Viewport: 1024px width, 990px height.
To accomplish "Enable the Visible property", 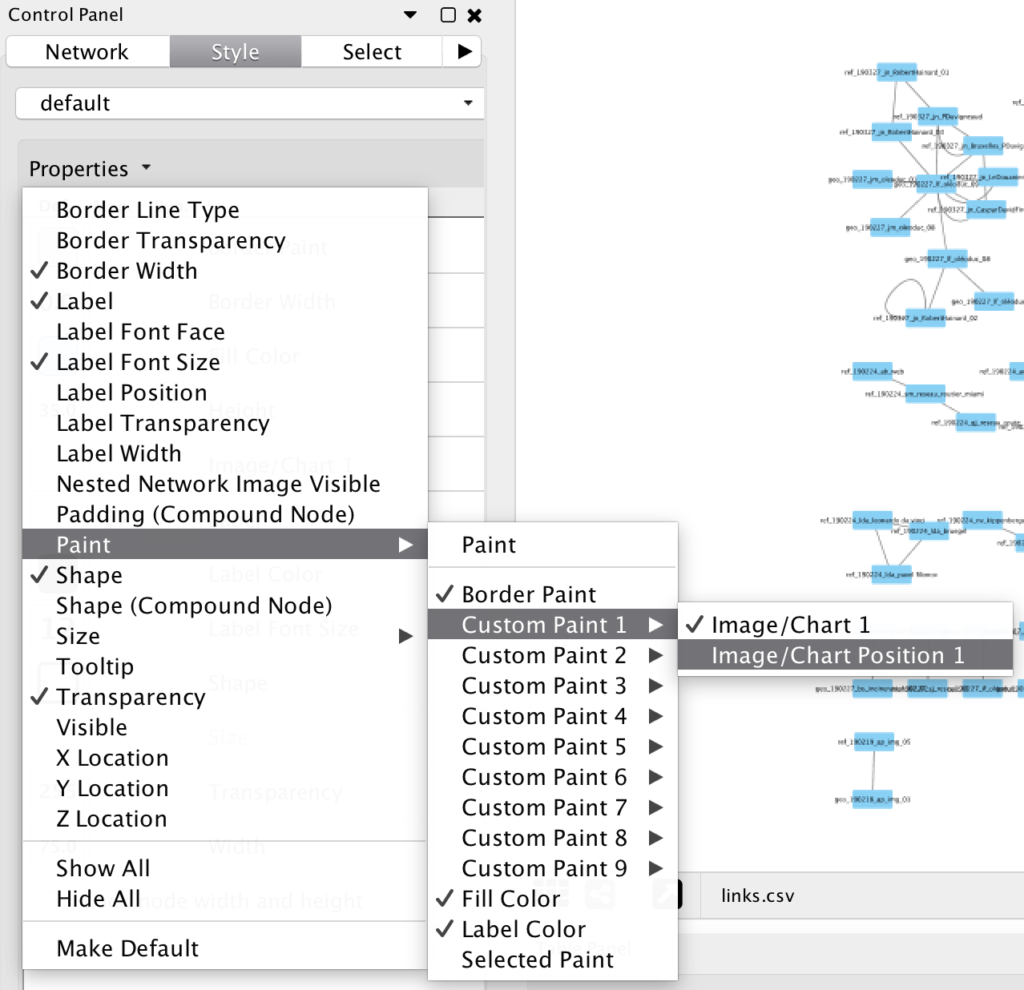I will 225,727.
